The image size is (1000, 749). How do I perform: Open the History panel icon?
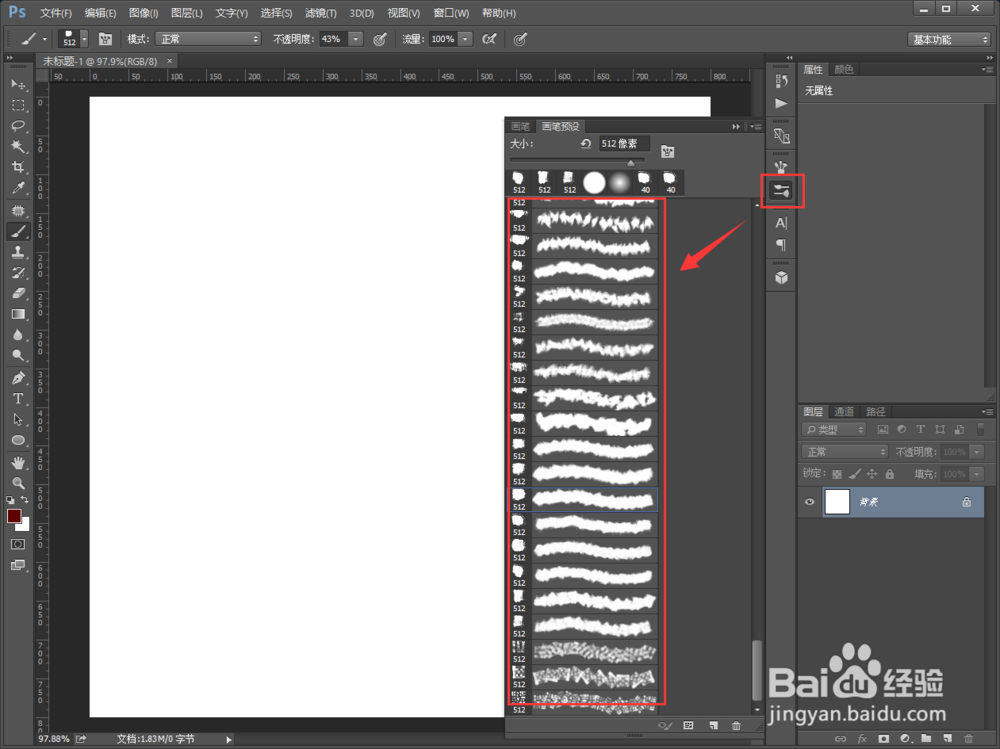click(781, 81)
